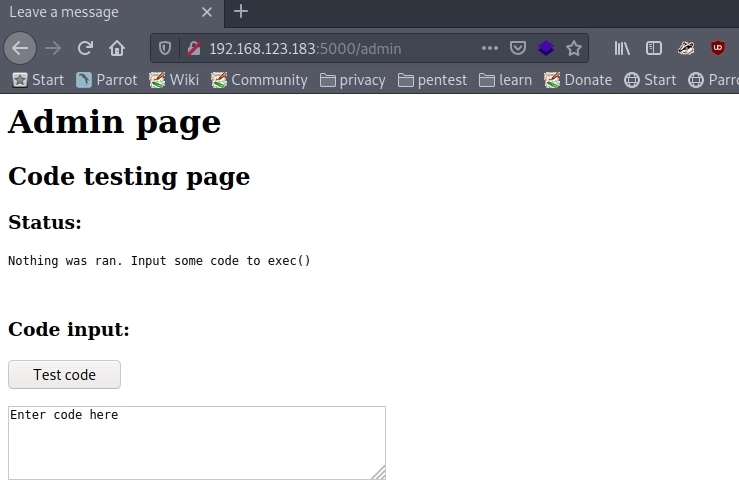Open page actions three-dot menu
Viewport: 739px width, 502px height.
tap(490, 48)
